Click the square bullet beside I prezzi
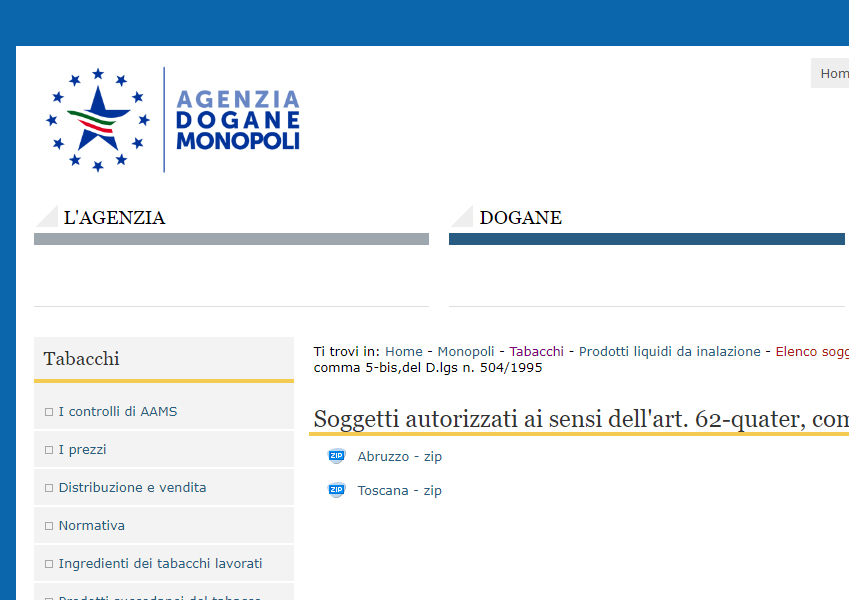This screenshot has width=849, height=600. 49,450
